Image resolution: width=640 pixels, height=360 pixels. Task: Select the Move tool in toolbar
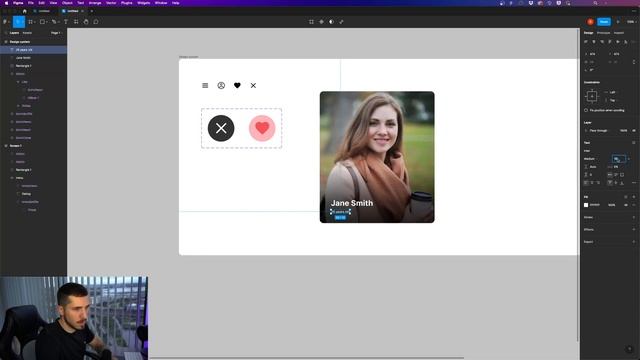click(18, 22)
